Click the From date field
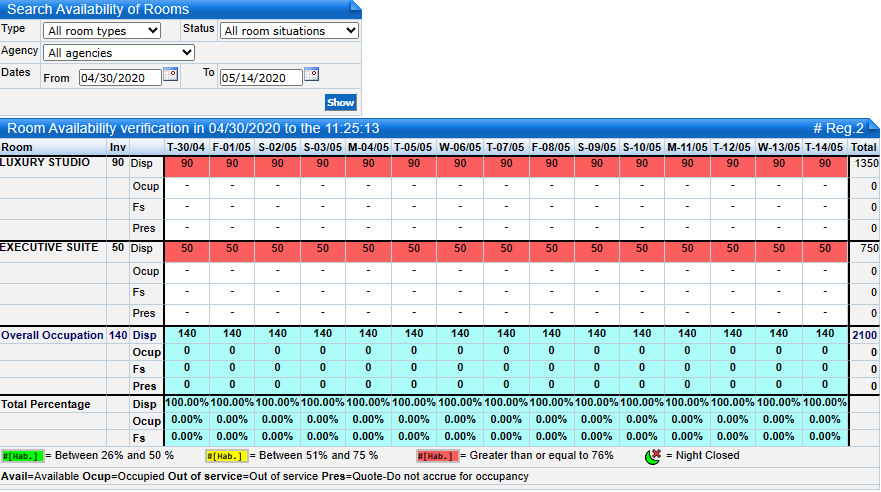This screenshot has width=881, height=492. pyautogui.click(x=120, y=78)
